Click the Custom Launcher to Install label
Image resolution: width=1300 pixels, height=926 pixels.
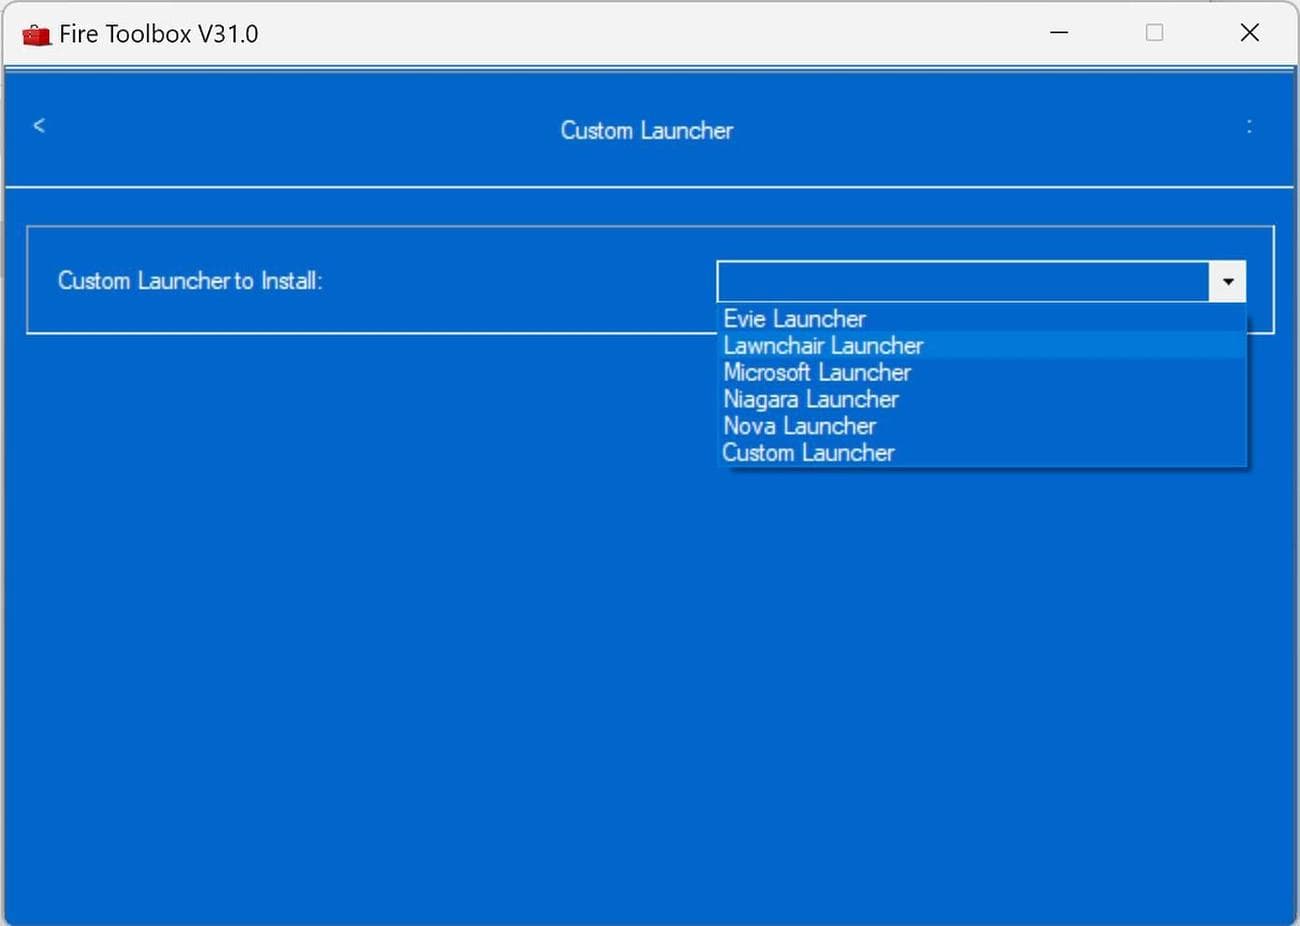189,281
